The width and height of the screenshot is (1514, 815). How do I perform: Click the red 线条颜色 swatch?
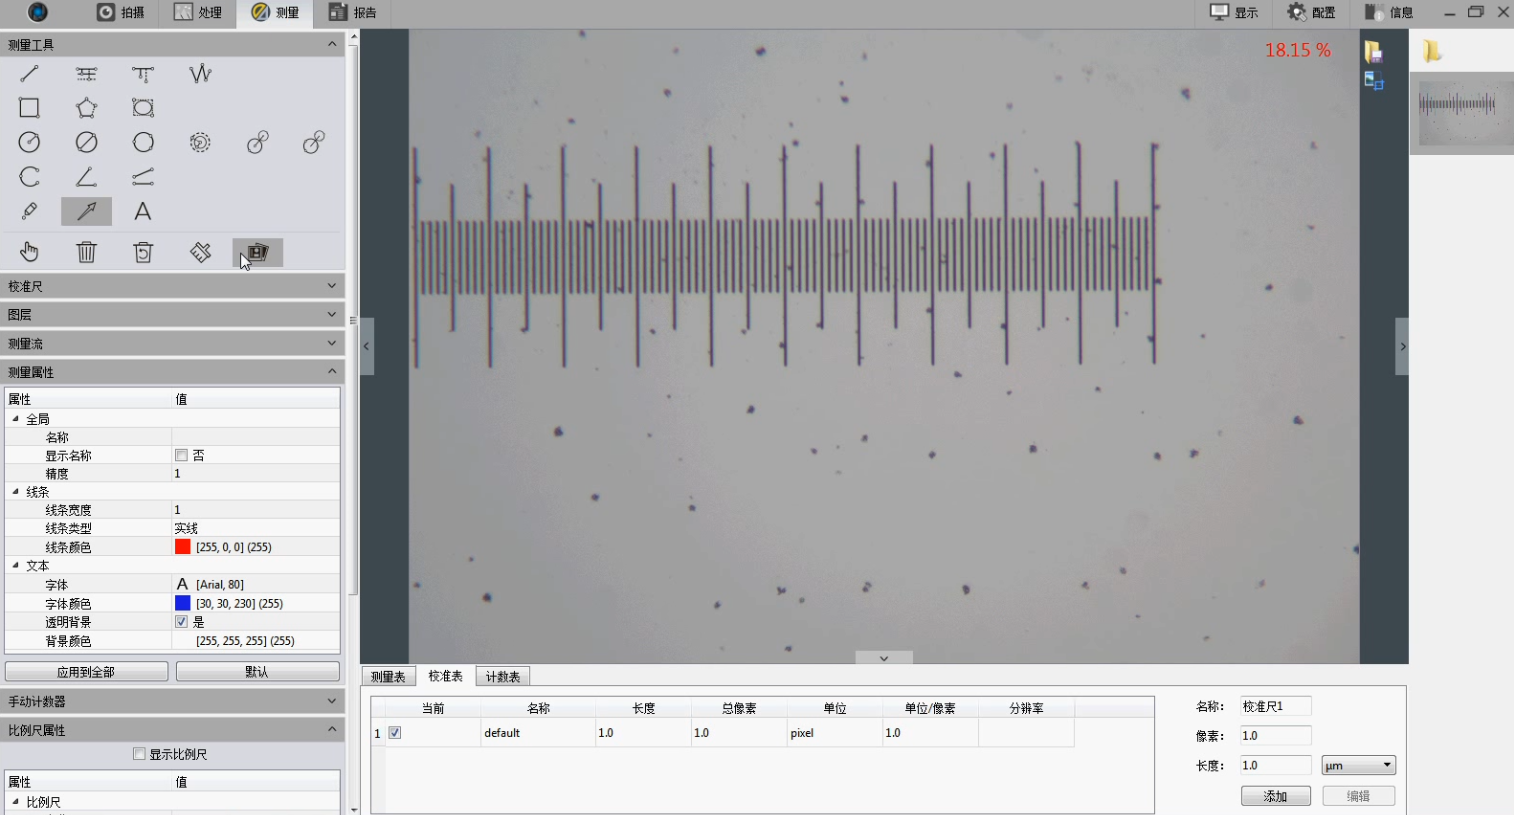[x=183, y=547]
